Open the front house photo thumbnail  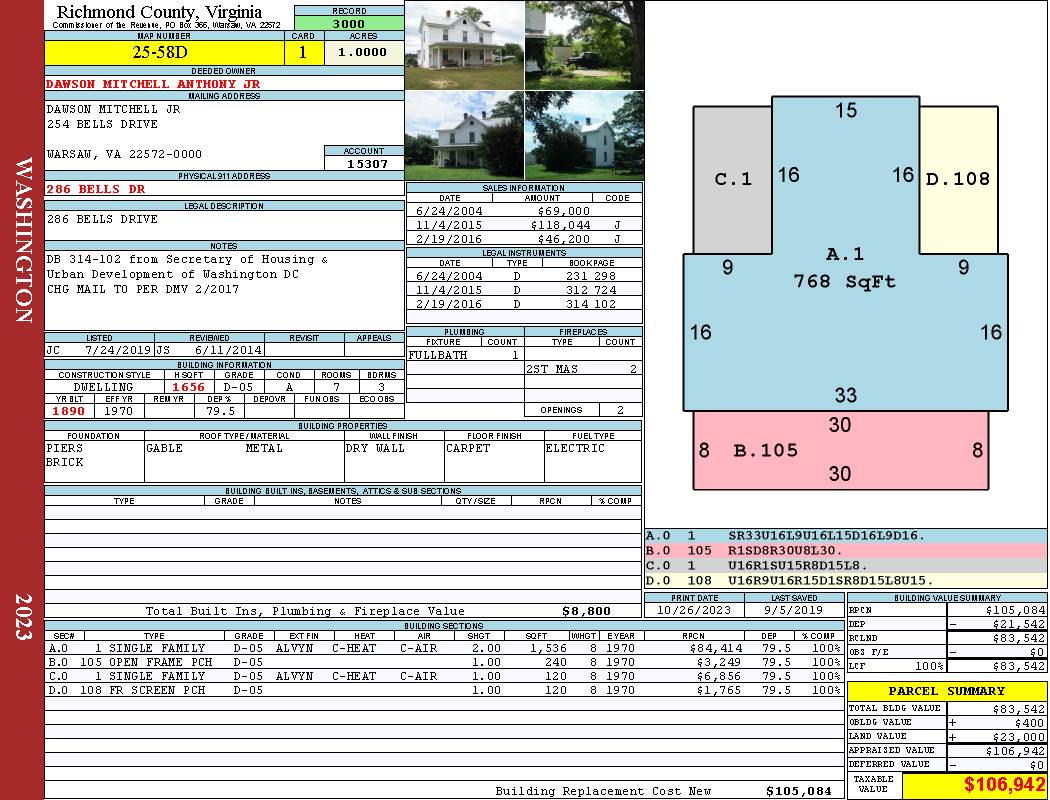click(x=465, y=45)
